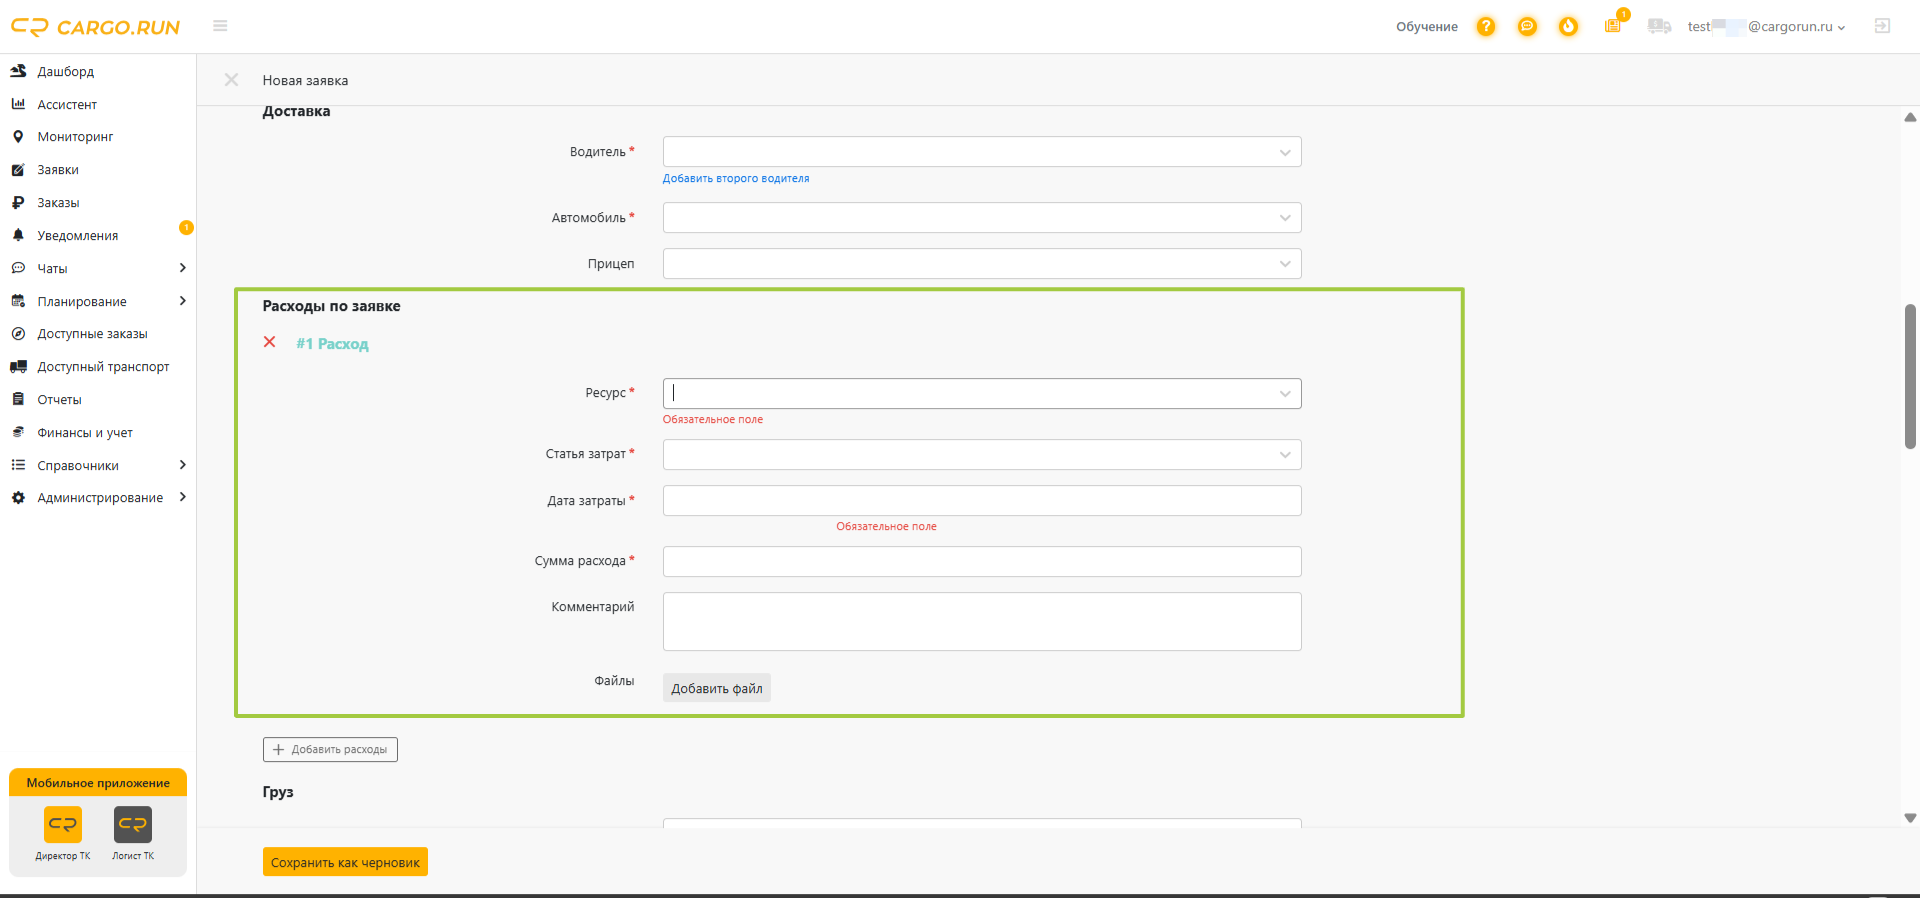The image size is (1920, 898).
Task: Open the help question mark icon
Action: coord(1486,27)
